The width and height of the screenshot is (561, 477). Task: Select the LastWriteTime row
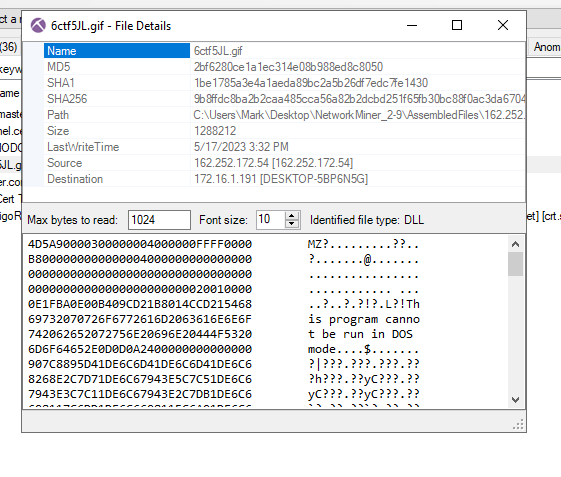pos(284,147)
